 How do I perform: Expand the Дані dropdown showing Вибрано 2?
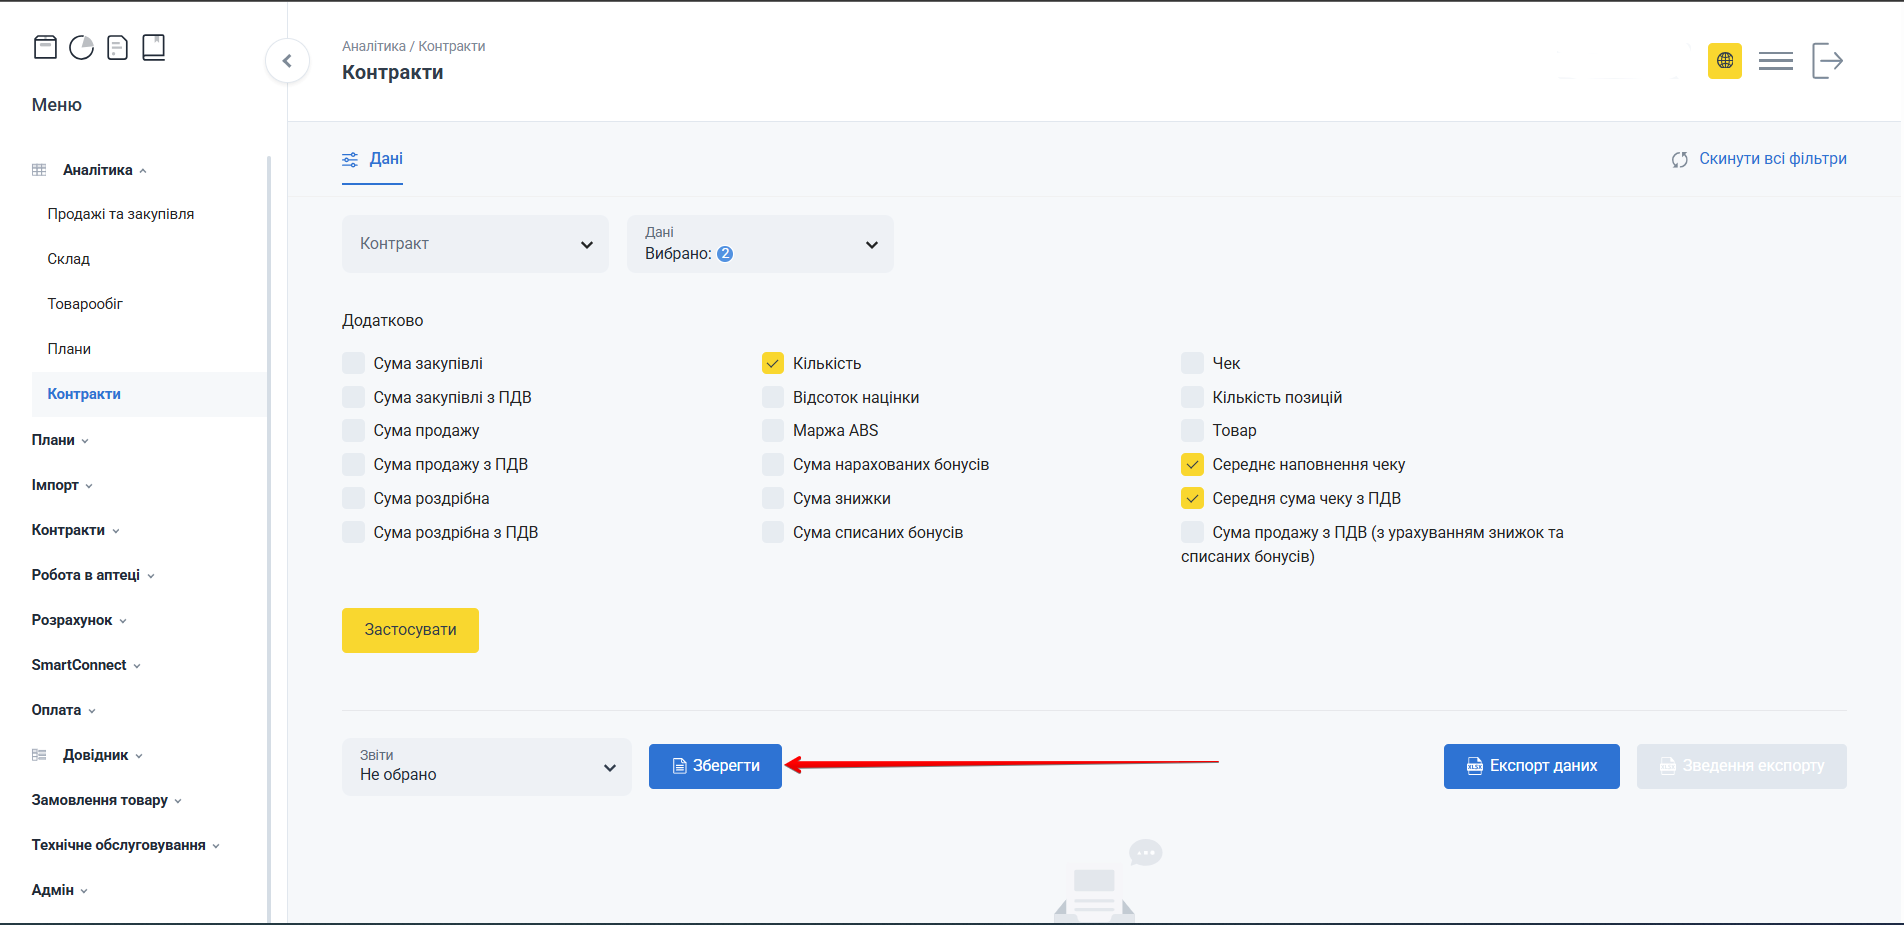pos(760,244)
